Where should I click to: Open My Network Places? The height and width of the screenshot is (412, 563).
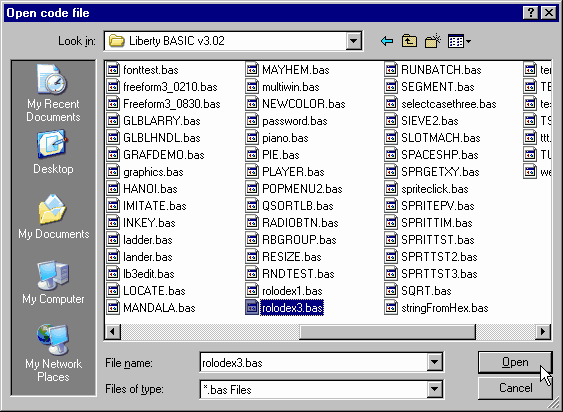[x=53, y=353]
